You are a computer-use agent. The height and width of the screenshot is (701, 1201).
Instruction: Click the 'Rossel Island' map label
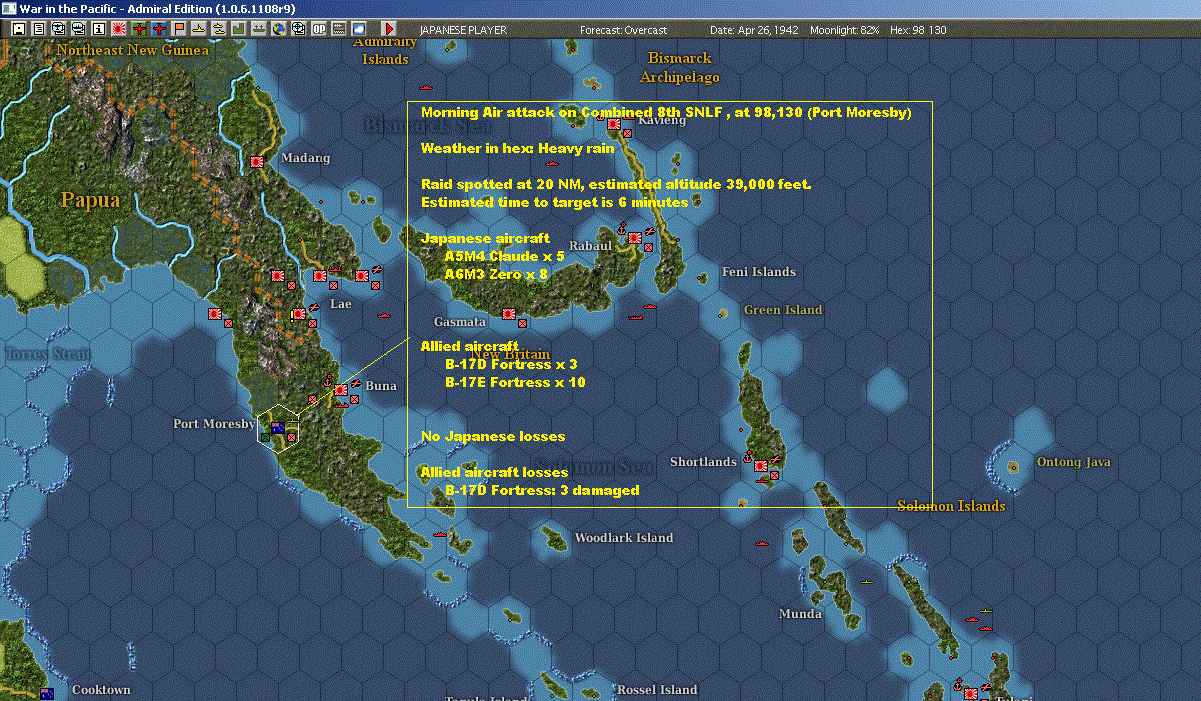pyautogui.click(x=657, y=690)
